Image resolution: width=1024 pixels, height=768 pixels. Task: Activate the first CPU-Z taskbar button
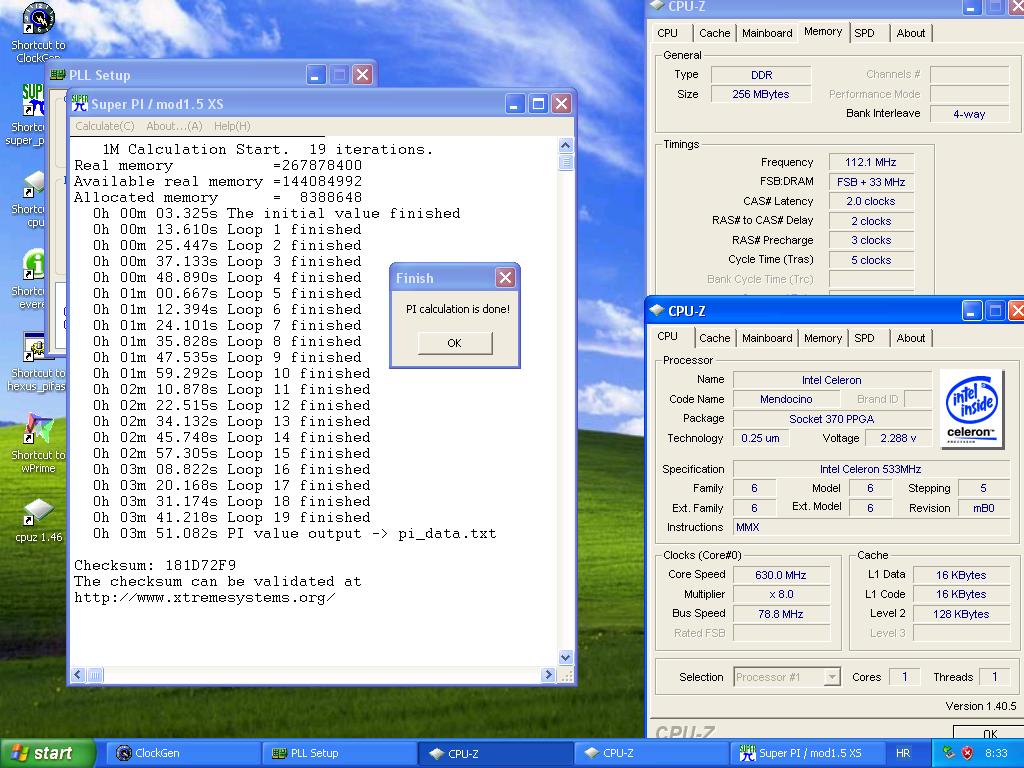(x=495, y=753)
